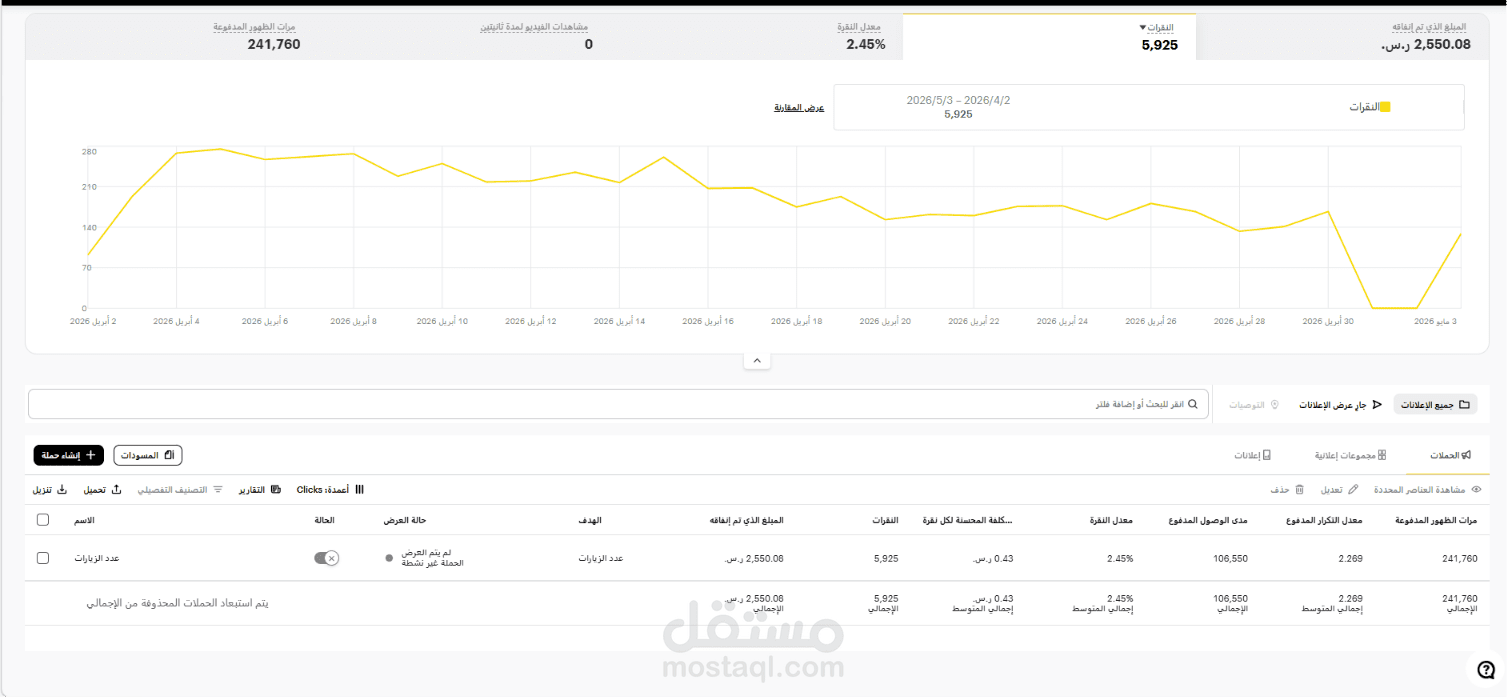Screen dimensions: 1507x697
Task: Click the eye icon 'مشاهدة العناصر المحددة'
Action: point(1476,489)
